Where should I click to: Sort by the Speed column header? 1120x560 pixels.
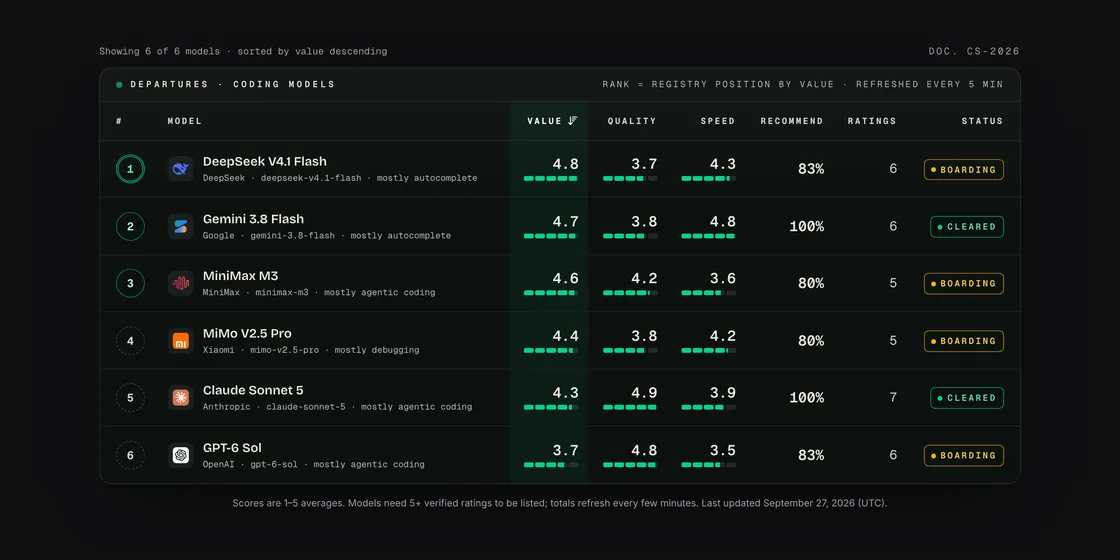click(x=717, y=121)
